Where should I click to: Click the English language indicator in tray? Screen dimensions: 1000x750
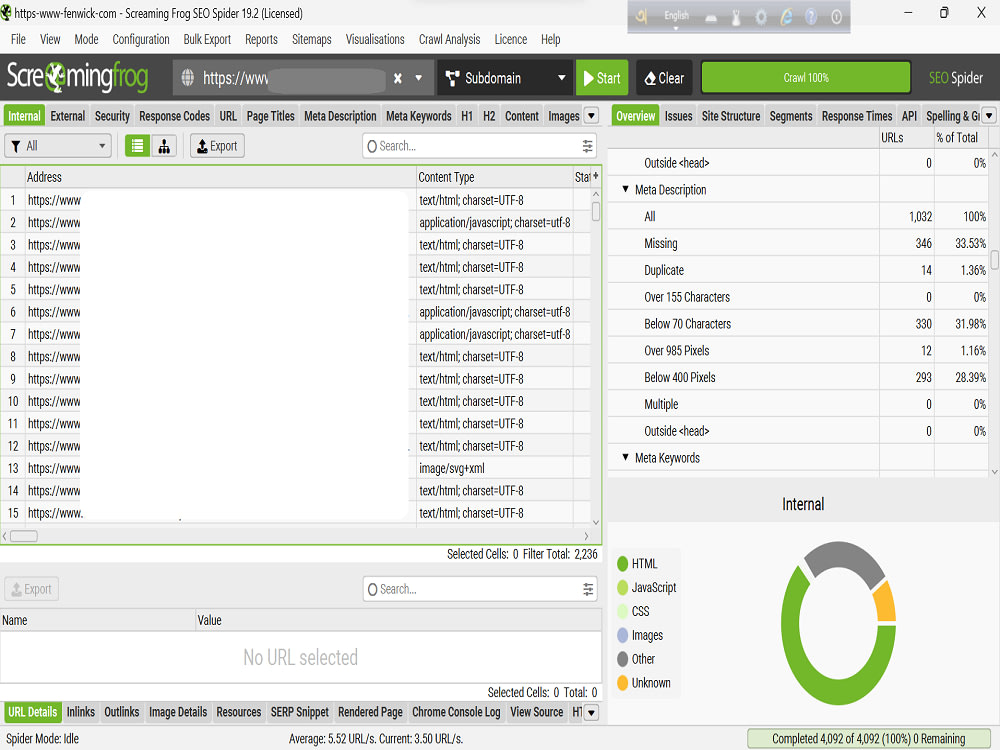pyautogui.click(x=676, y=15)
